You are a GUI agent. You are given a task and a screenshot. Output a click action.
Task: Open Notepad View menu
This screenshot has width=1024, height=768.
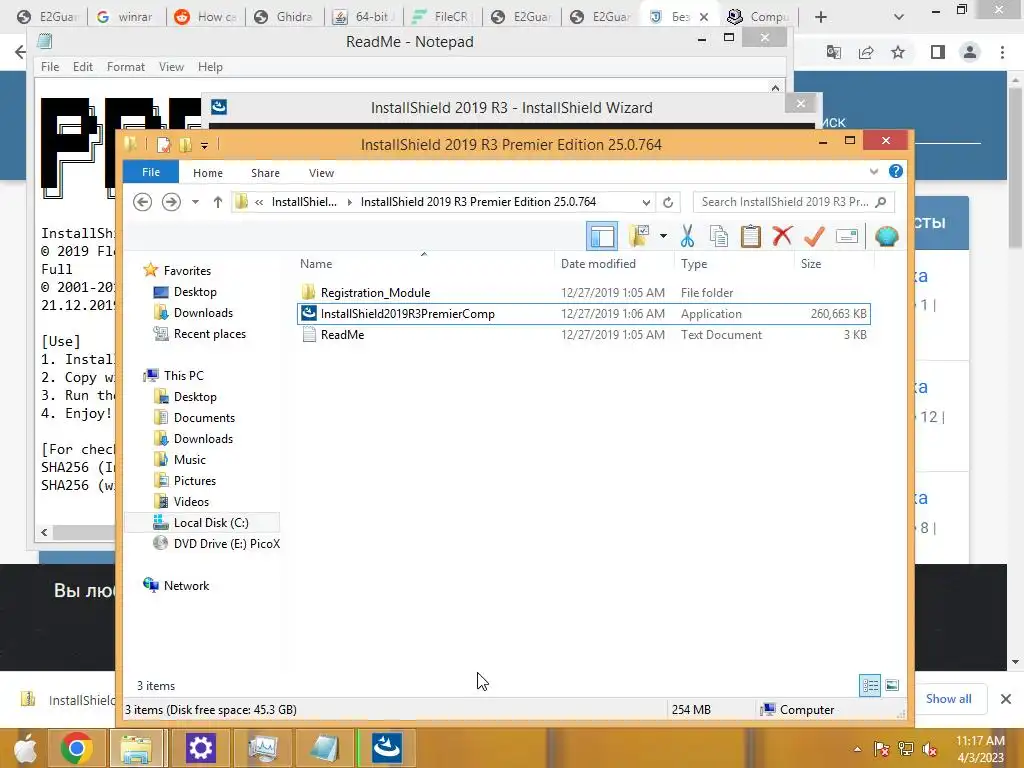171,67
